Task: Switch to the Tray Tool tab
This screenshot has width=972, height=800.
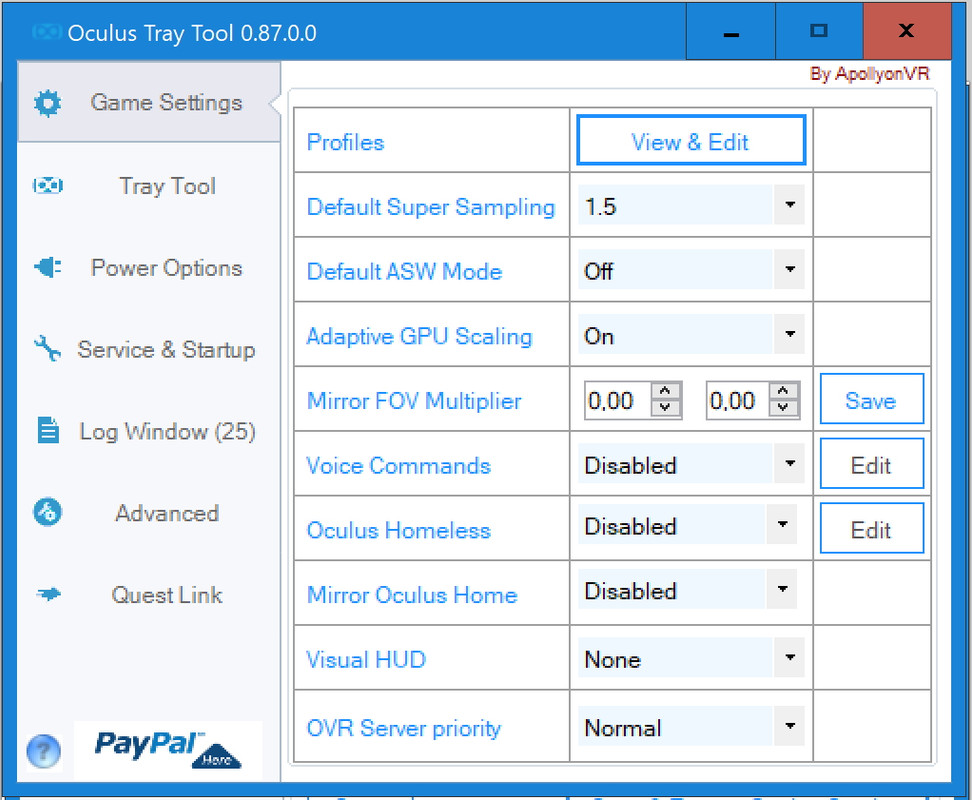Action: [x=149, y=186]
